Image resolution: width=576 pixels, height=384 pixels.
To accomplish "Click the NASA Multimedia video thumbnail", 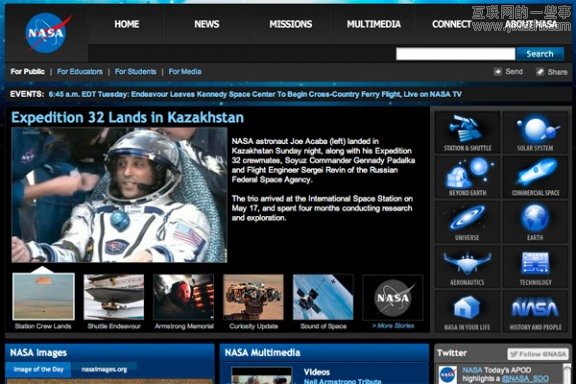I will coord(262,376).
